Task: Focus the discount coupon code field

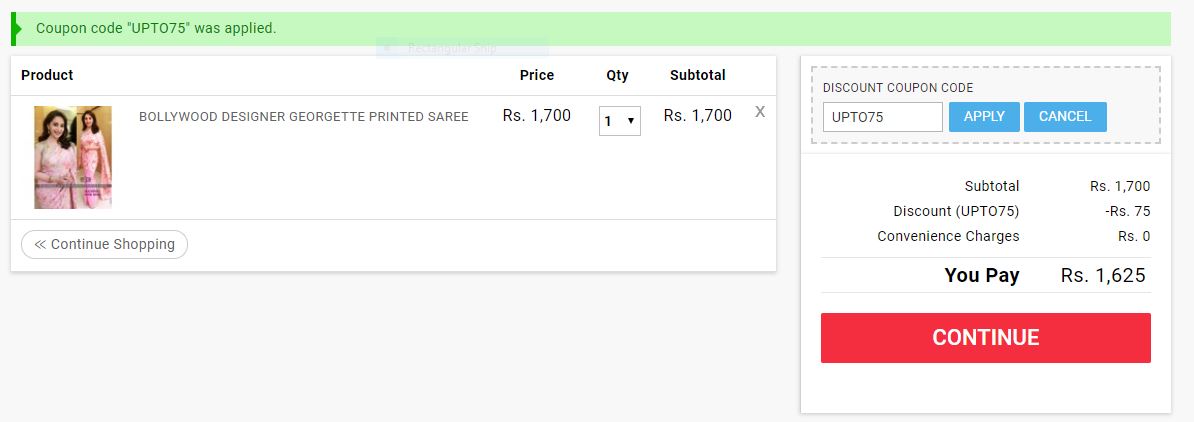Action: (x=882, y=117)
